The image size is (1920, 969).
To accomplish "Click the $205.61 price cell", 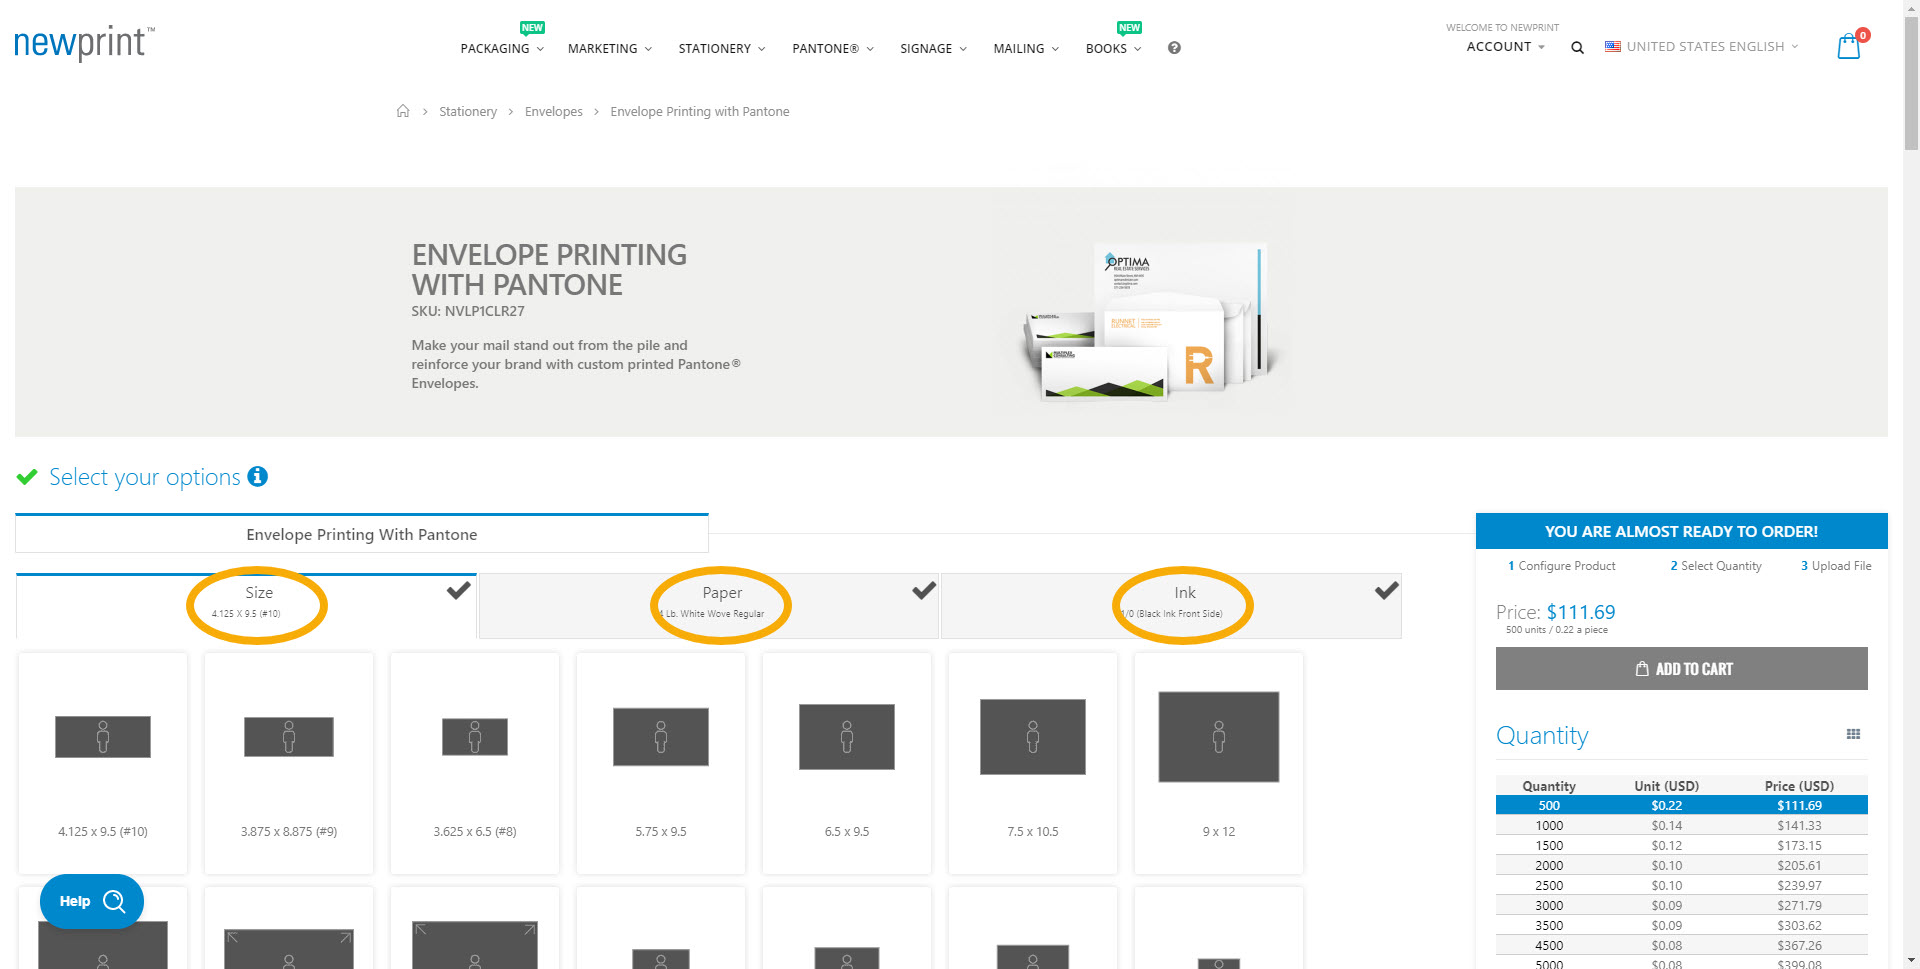I will point(1799,865).
